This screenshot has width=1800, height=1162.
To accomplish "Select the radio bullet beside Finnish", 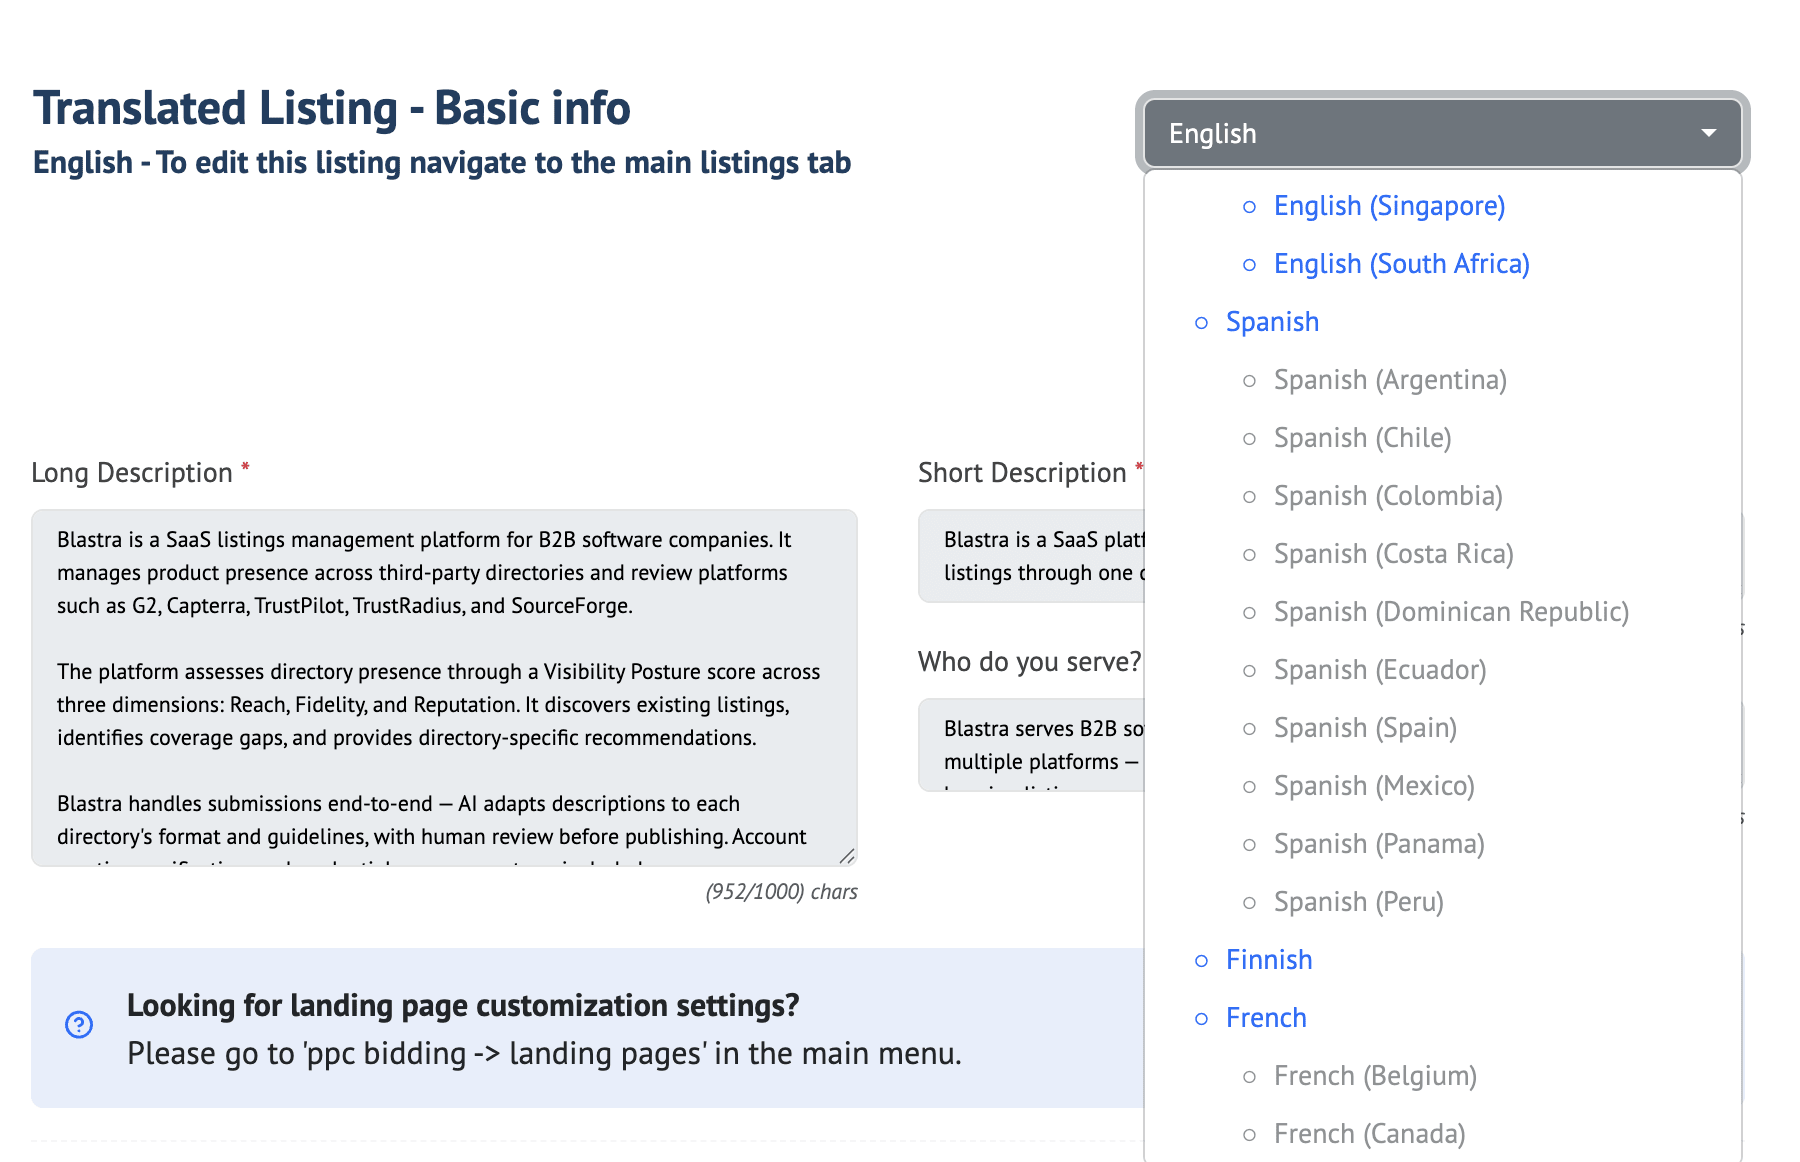I will (1200, 960).
